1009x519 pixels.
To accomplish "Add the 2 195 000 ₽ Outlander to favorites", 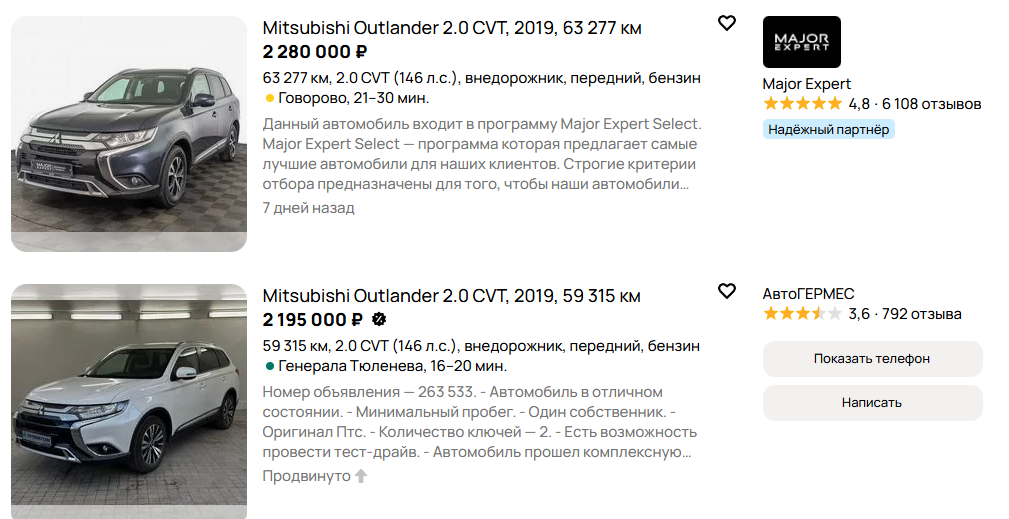I will click(x=727, y=291).
